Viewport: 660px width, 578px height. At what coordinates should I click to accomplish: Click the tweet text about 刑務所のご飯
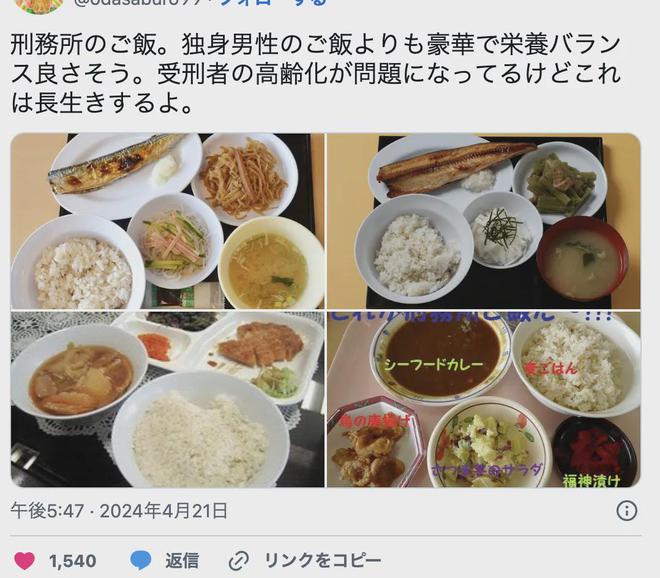coord(316,74)
